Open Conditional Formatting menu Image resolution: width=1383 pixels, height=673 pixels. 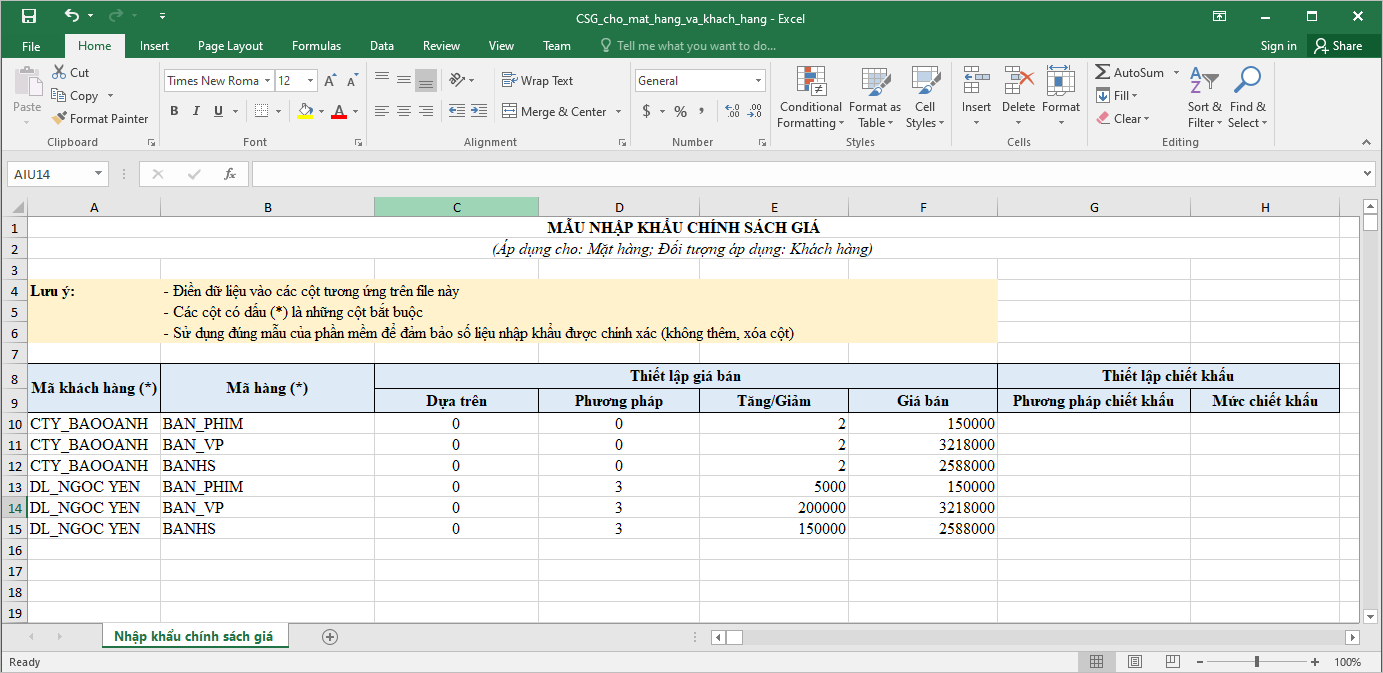(x=810, y=98)
